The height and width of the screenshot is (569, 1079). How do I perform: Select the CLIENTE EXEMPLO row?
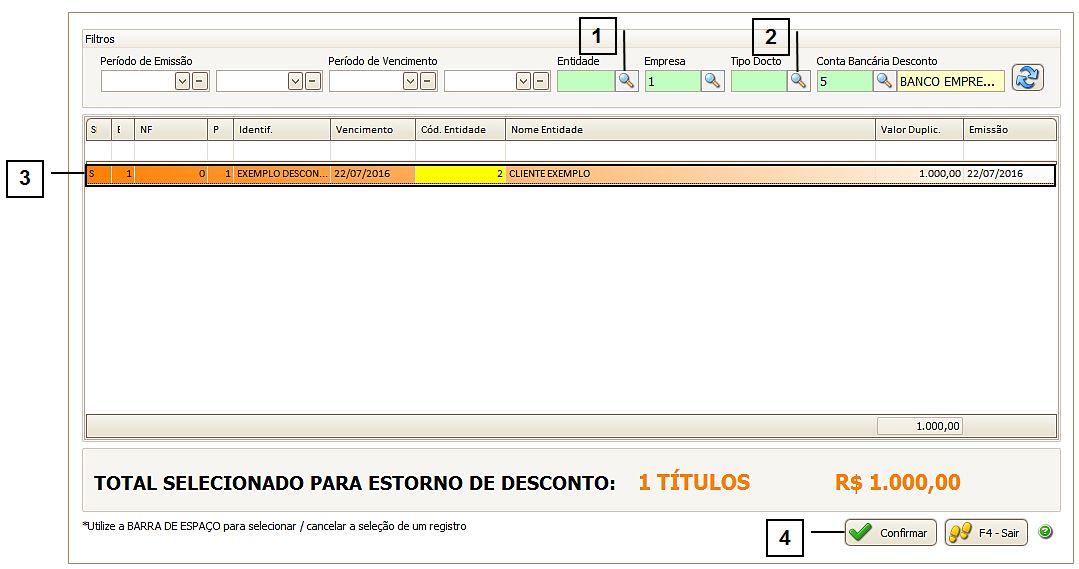[690, 174]
